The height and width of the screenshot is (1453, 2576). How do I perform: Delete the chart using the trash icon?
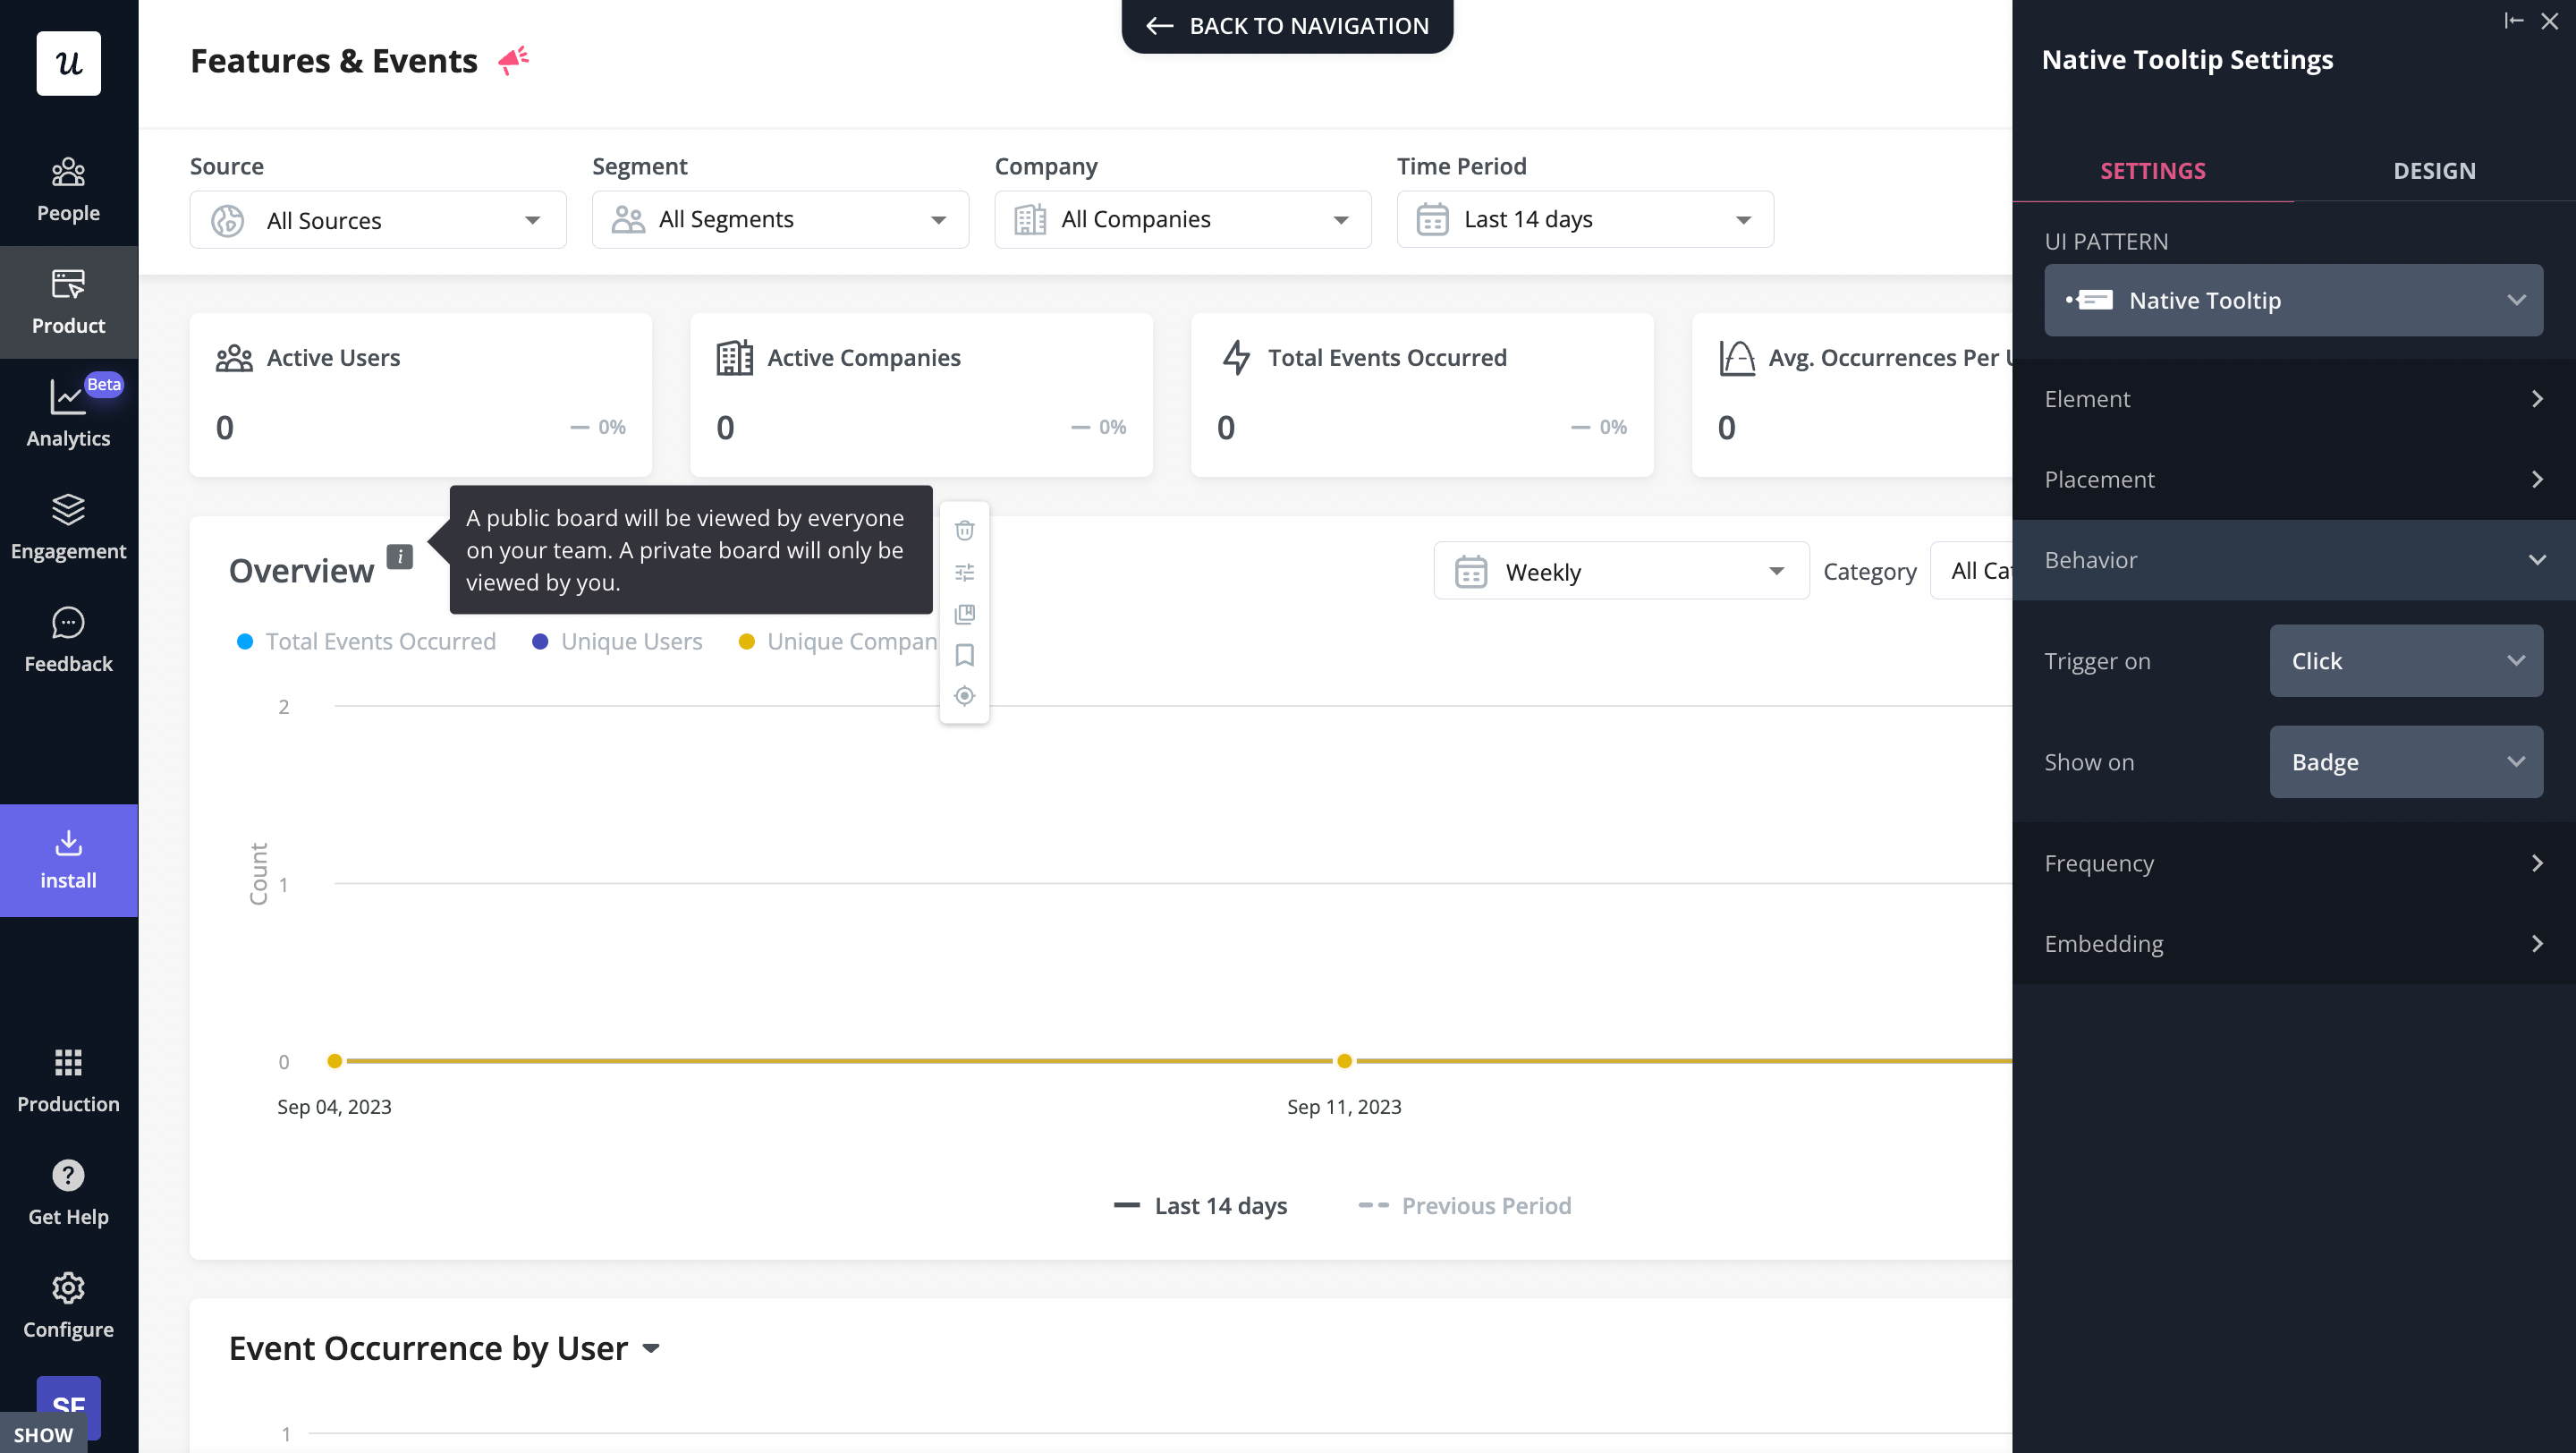point(964,530)
